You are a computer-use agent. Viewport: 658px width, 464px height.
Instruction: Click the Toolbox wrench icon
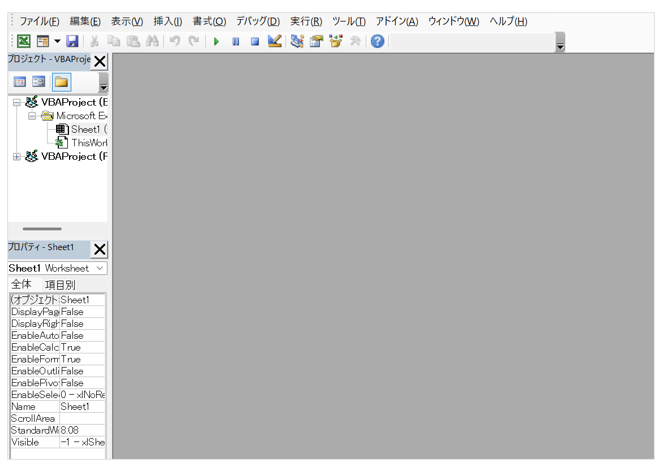(355, 41)
